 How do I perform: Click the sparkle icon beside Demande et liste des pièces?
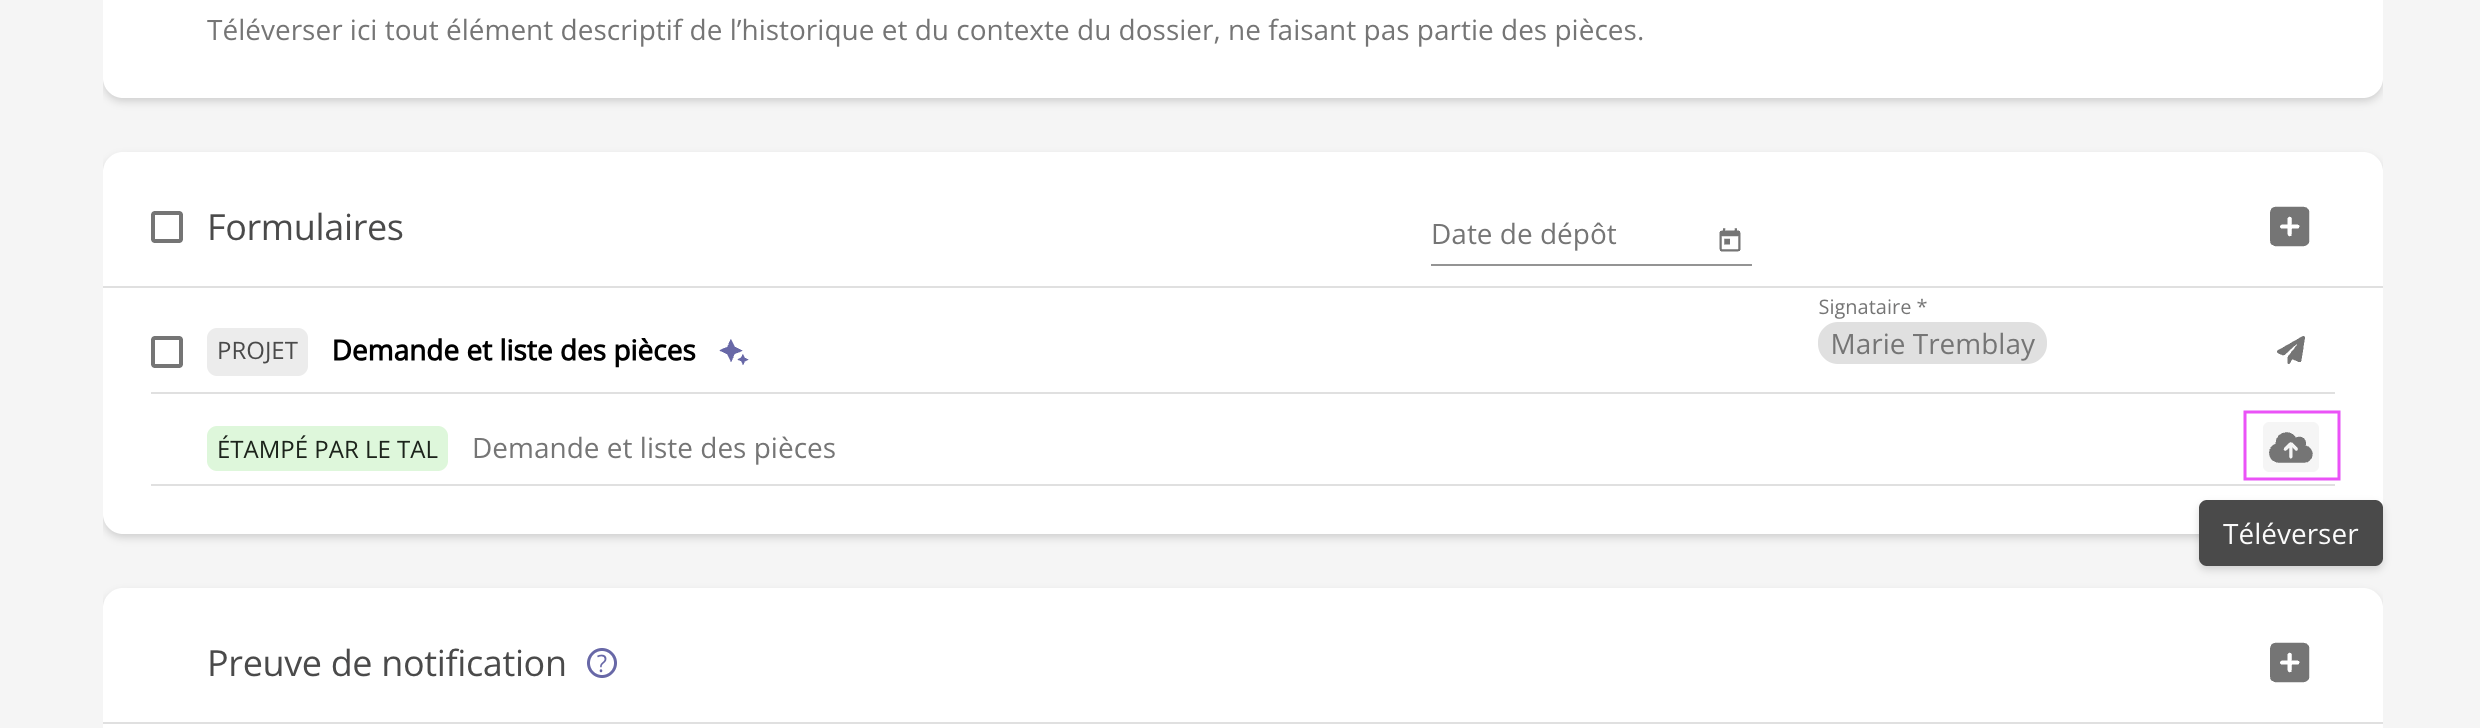[x=734, y=352]
